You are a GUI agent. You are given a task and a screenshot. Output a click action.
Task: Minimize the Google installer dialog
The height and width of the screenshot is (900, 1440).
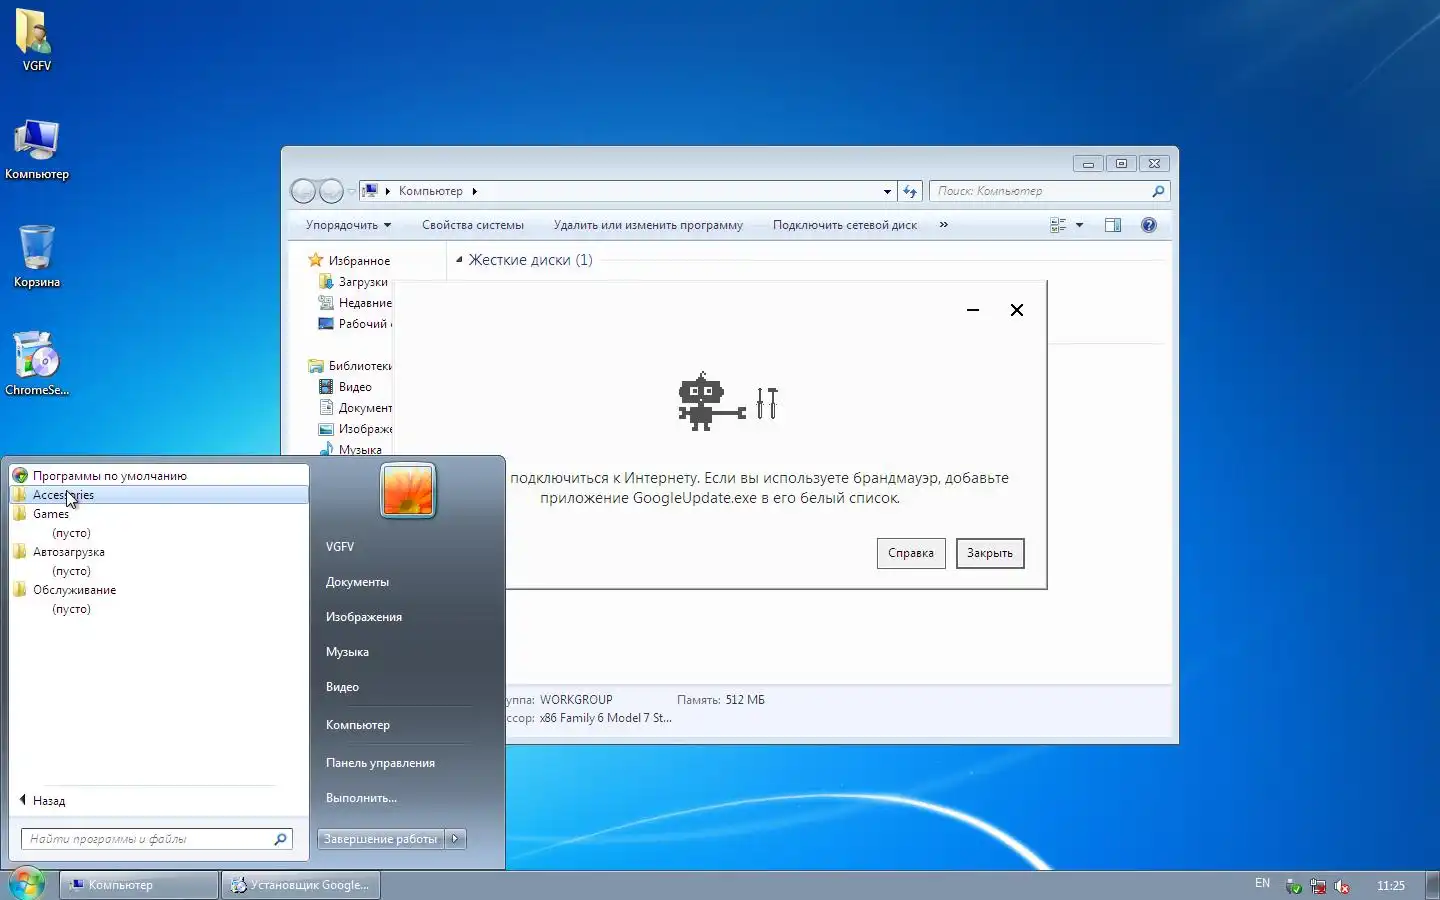973,310
